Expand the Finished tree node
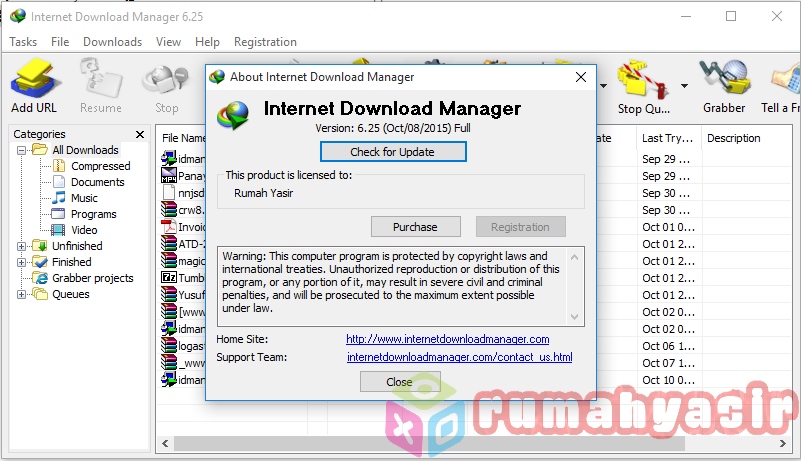Viewport: 801px width, 461px height. click(x=21, y=262)
